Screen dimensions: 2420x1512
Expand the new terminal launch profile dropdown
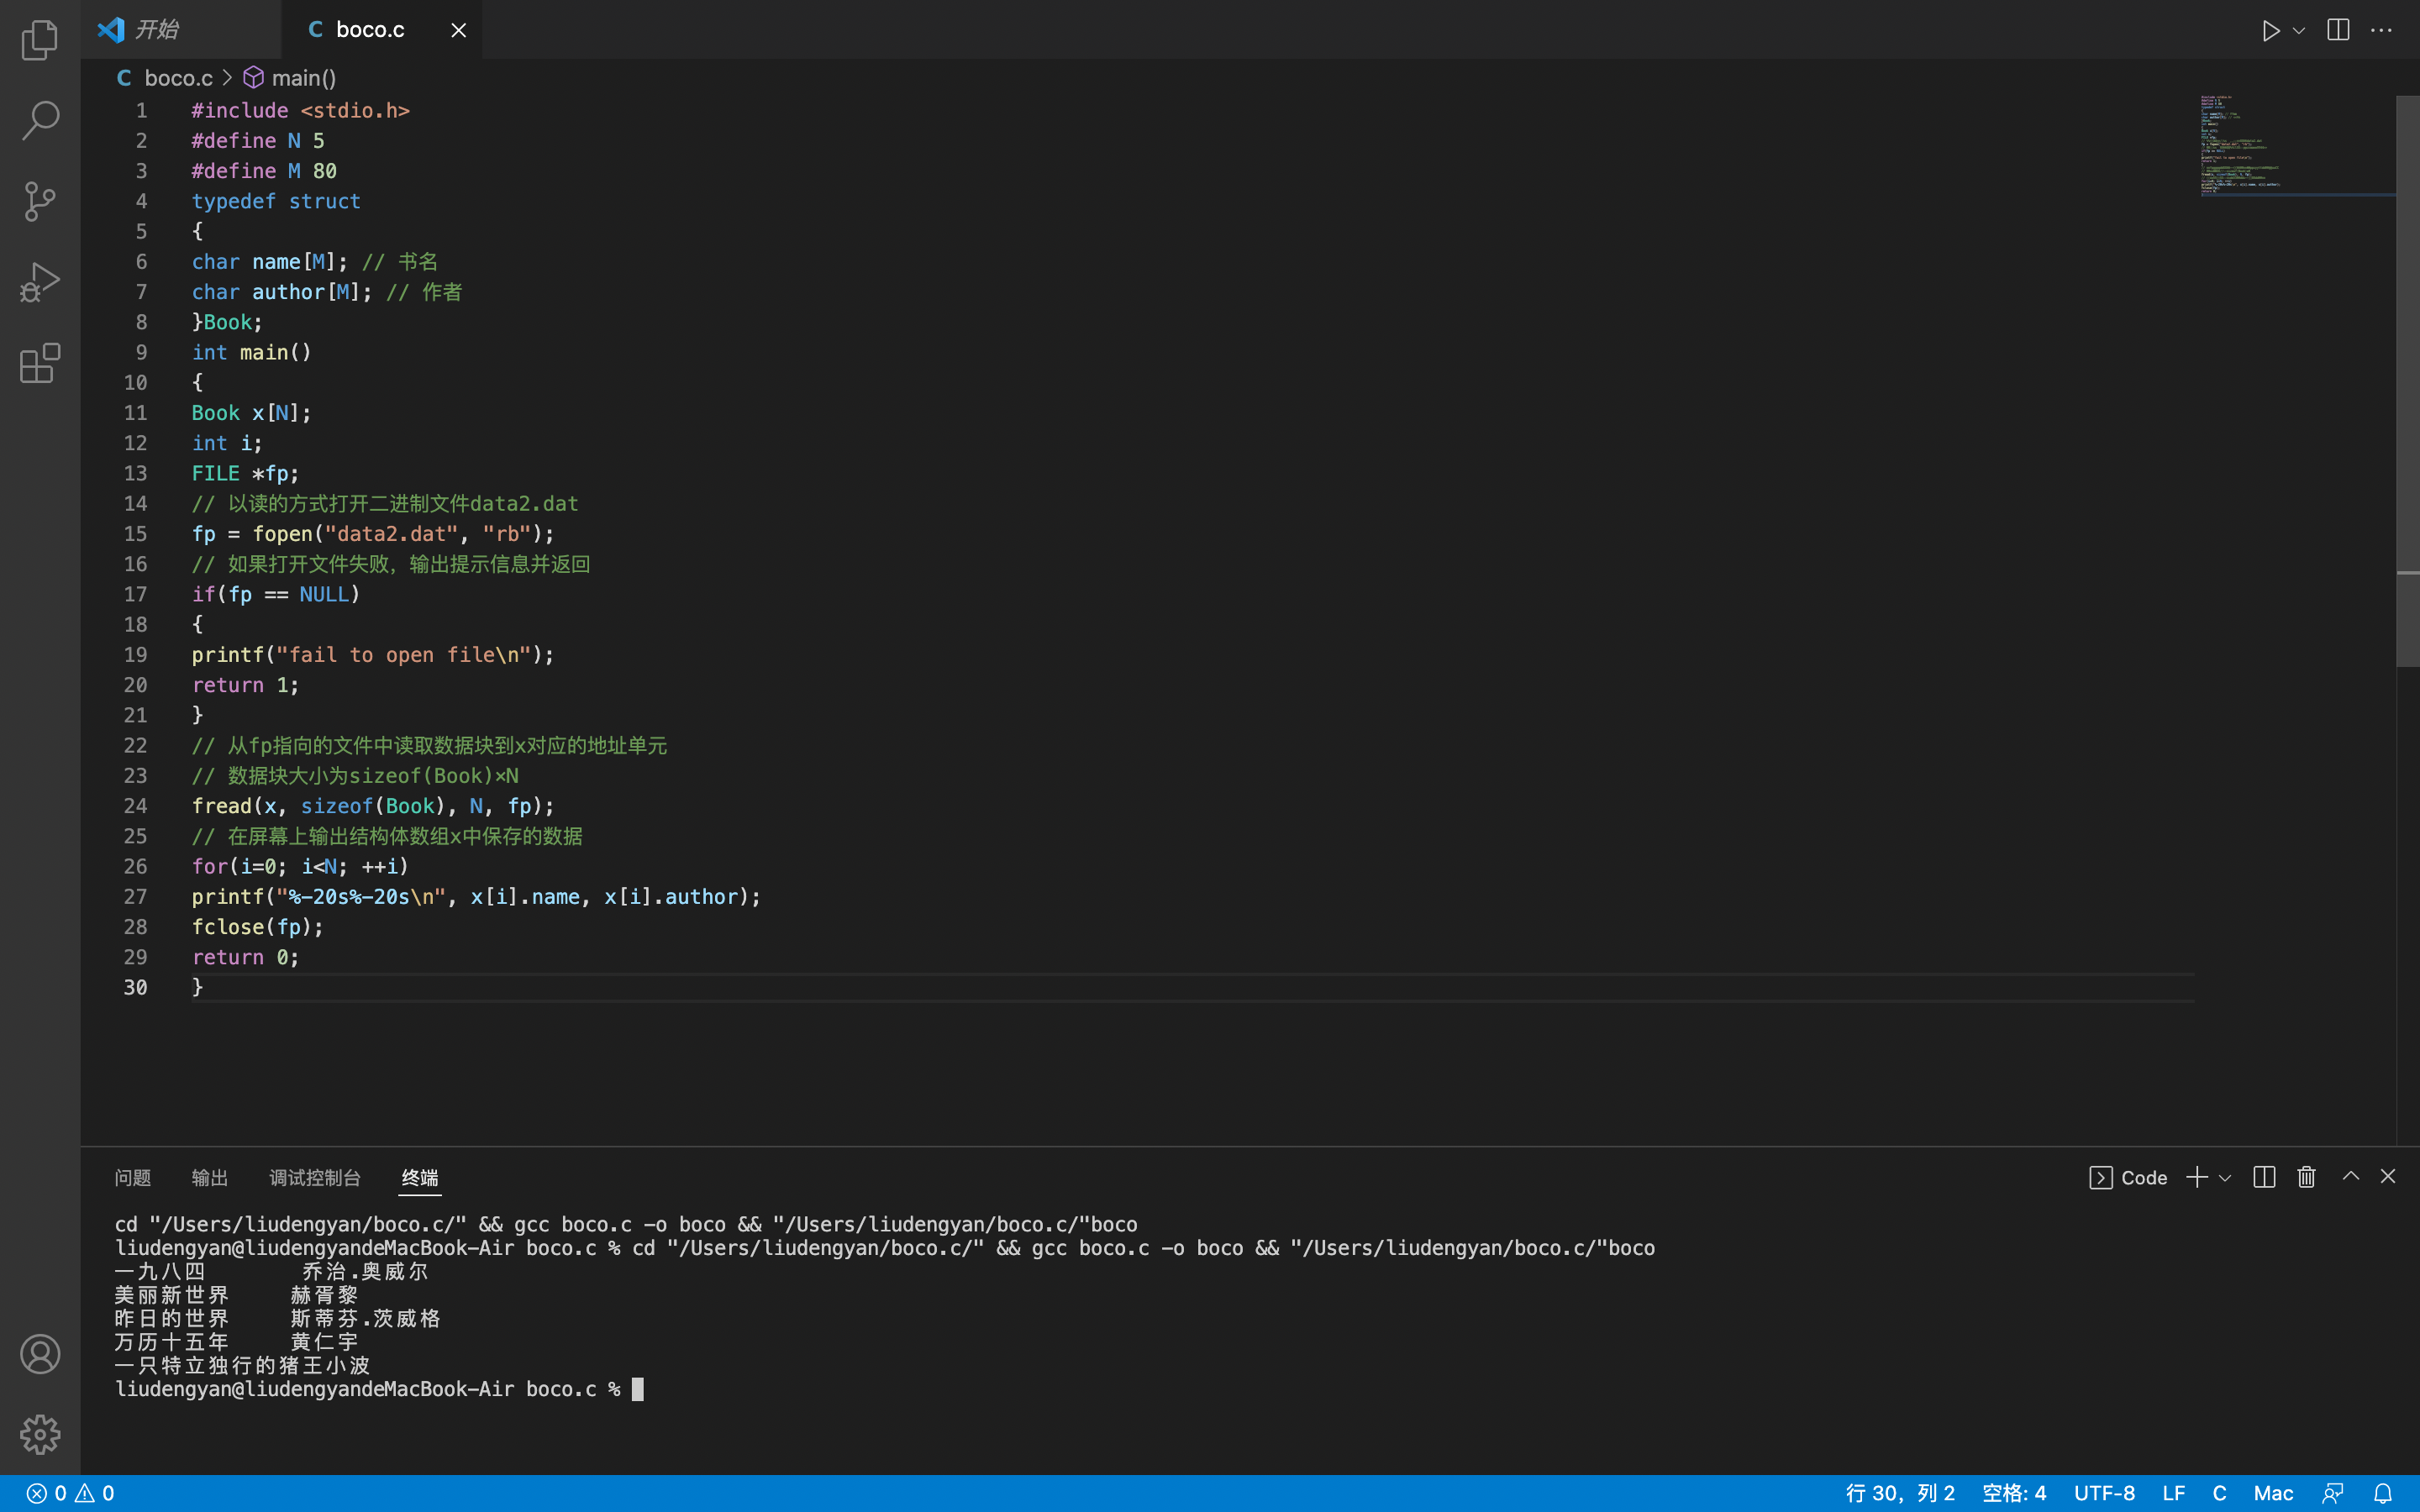click(2225, 1178)
